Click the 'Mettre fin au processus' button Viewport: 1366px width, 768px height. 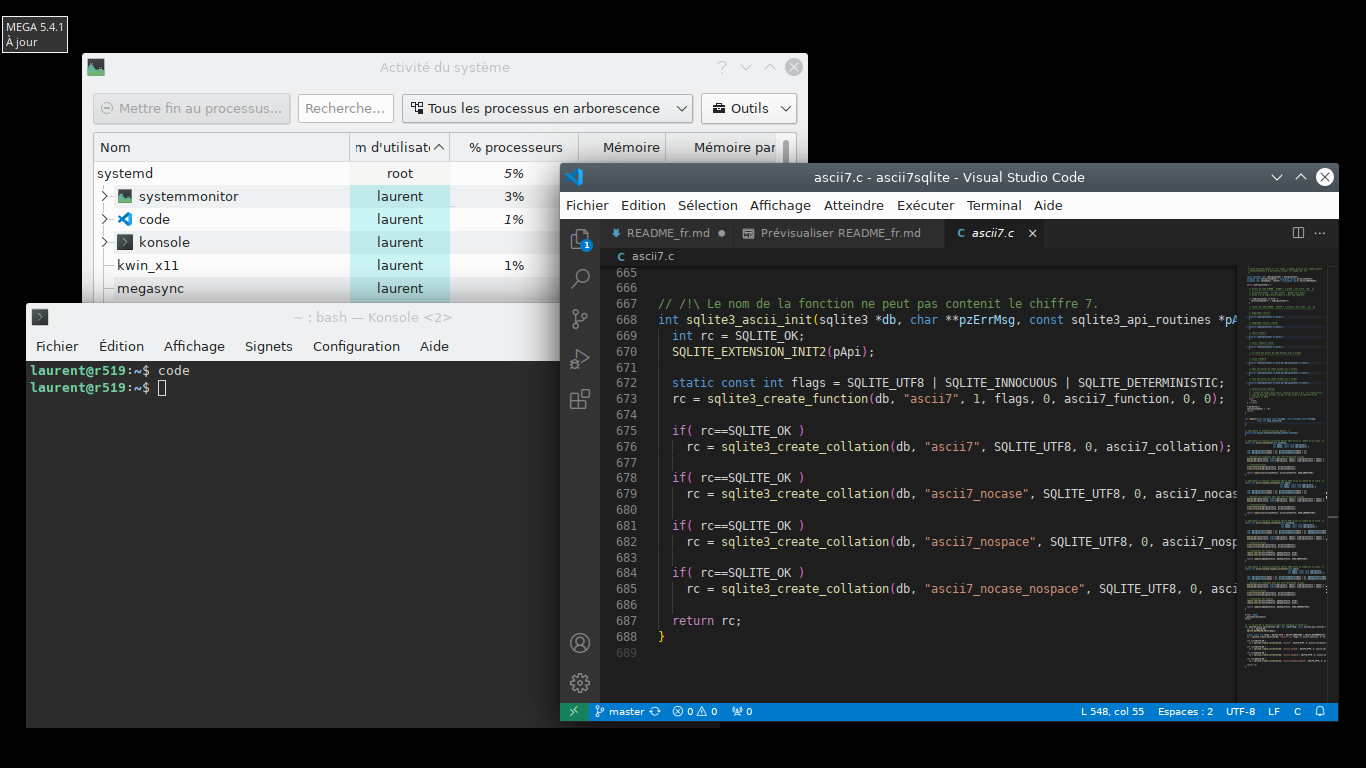192,108
